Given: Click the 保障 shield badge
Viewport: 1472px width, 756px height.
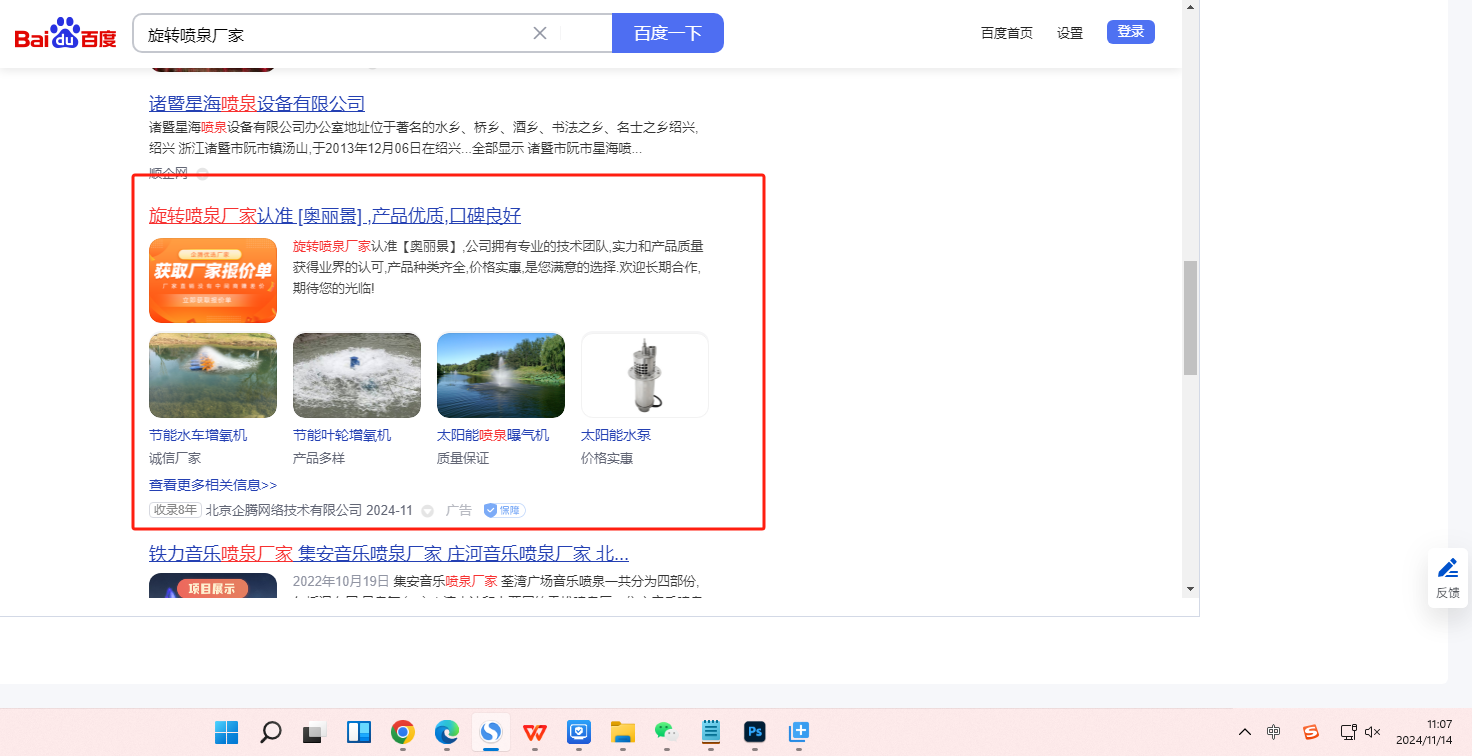Looking at the screenshot, I should pyautogui.click(x=504, y=510).
